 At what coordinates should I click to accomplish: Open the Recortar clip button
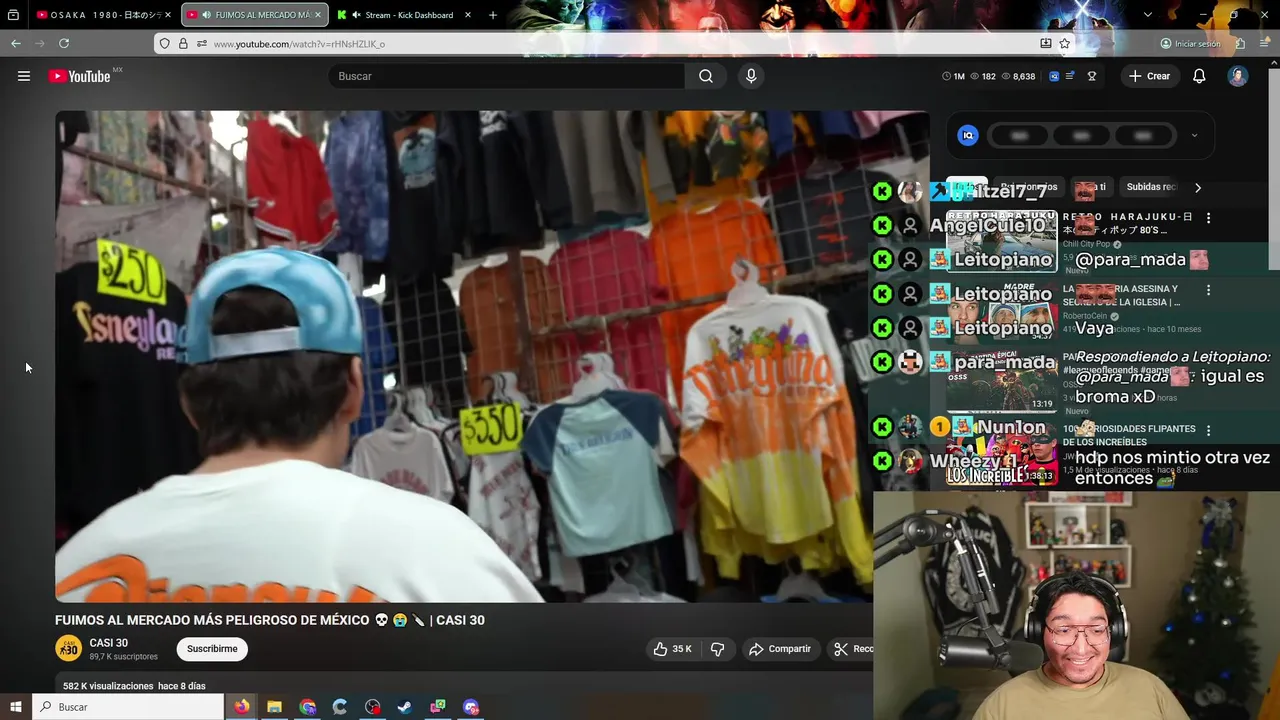pos(851,649)
